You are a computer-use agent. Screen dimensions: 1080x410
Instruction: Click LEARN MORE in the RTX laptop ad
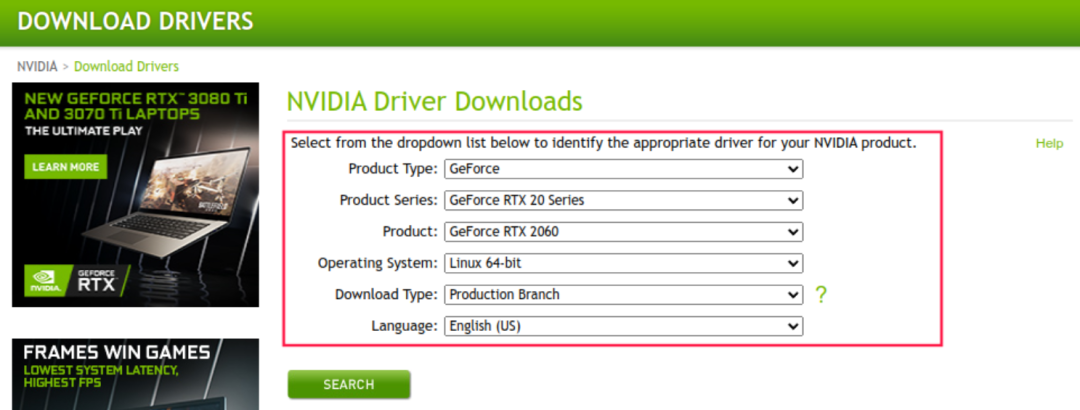65,167
